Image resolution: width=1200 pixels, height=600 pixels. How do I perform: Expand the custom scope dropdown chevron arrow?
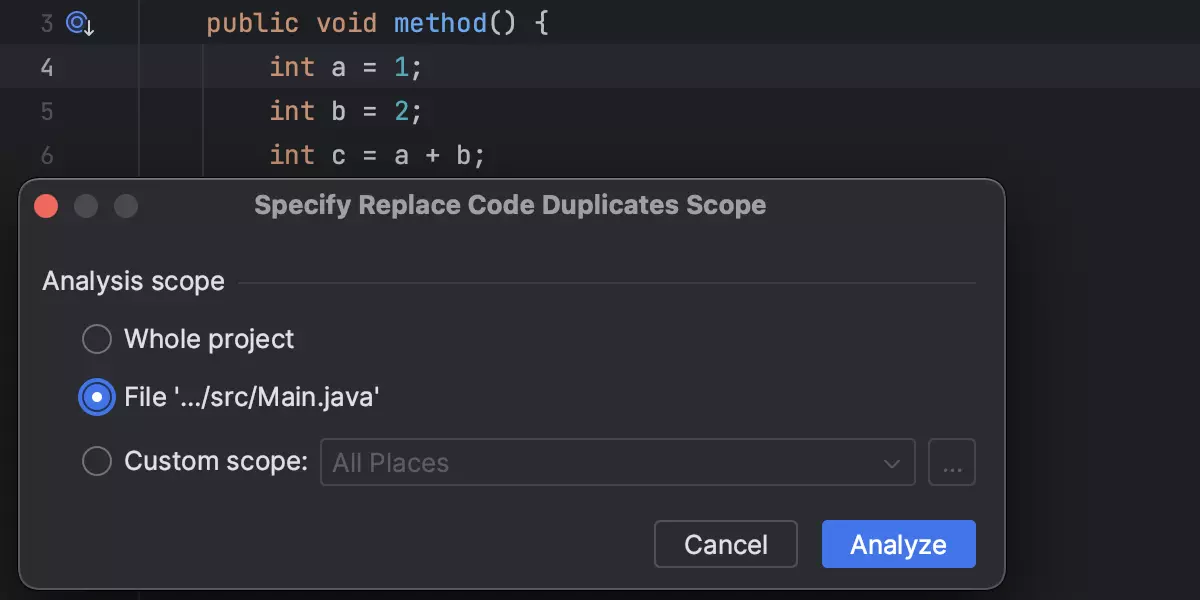[891, 463]
